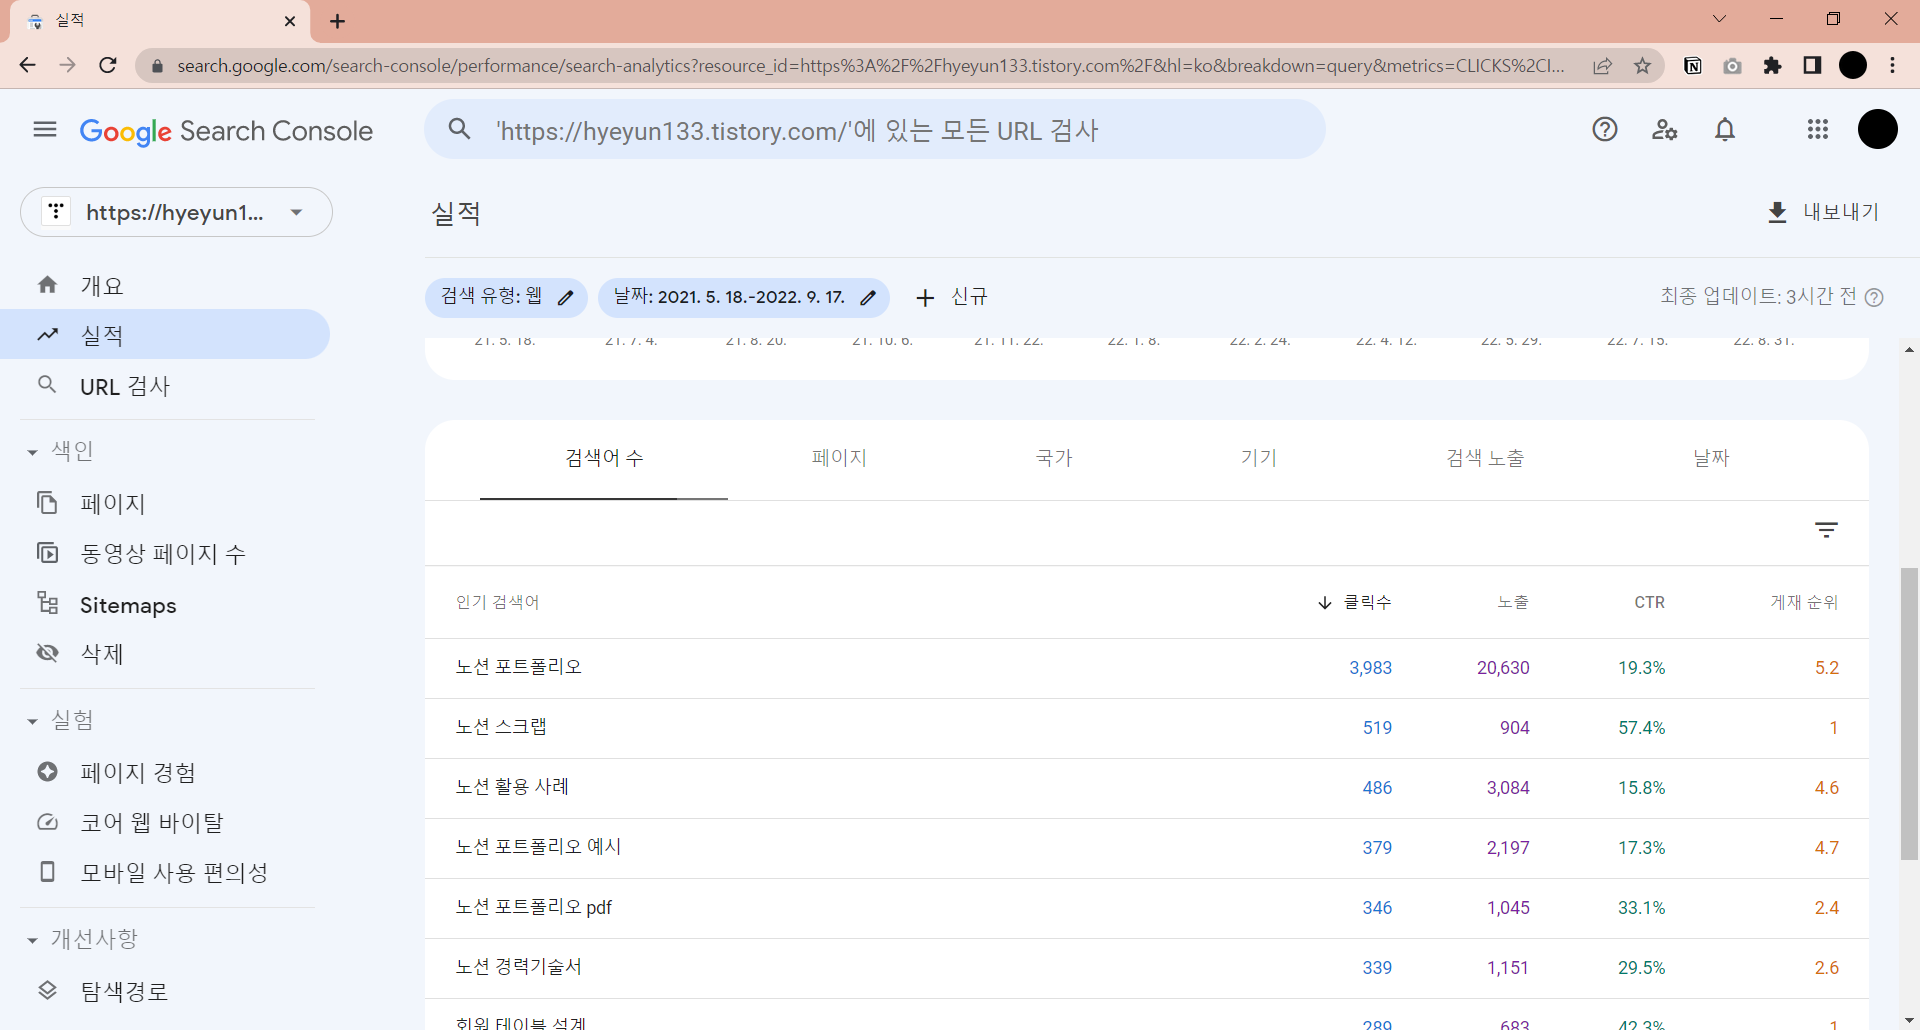The width and height of the screenshot is (1920, 1030).
Task: Add a new filter with 신규
Action: point(951,297)
